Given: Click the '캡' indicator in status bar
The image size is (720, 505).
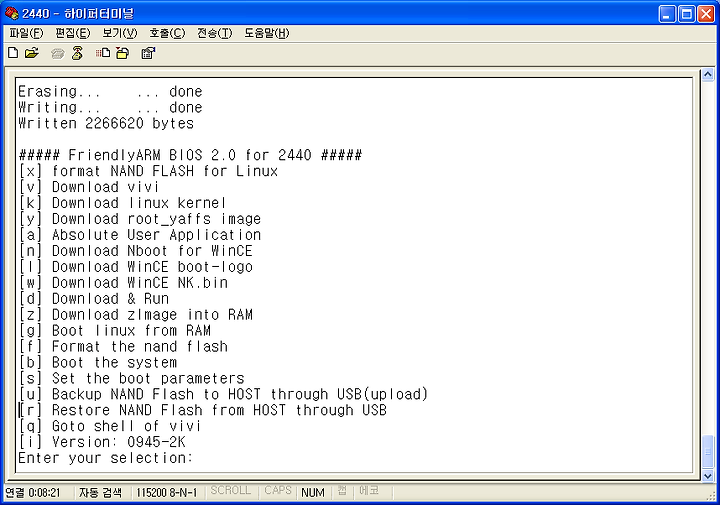Looking at the screenshot, I should [x=342, y=491].
